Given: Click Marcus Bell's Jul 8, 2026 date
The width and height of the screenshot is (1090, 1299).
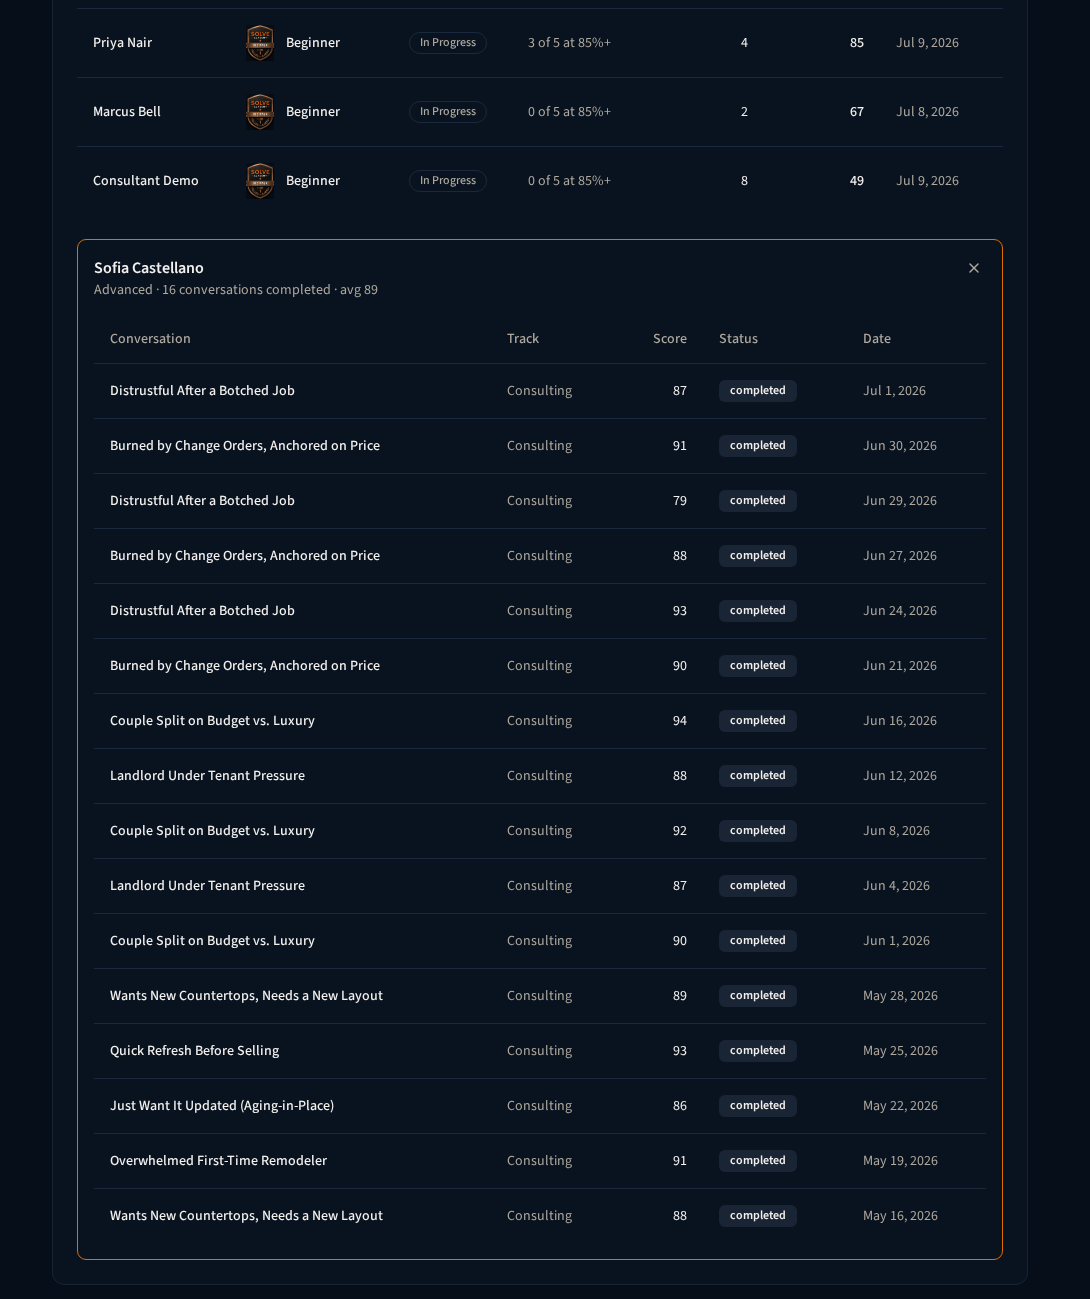Looking at the screenshot, I should click(928, 112).
